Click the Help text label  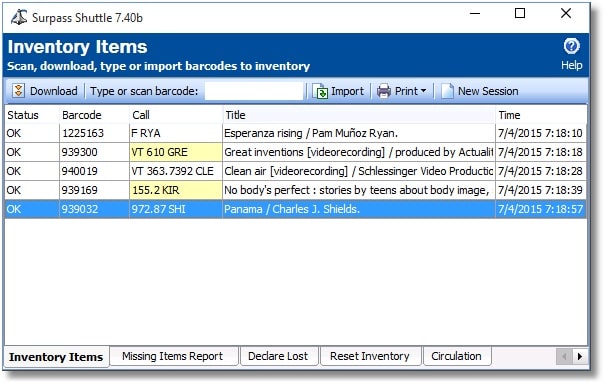pyautogui.click(x=571, y=65)
